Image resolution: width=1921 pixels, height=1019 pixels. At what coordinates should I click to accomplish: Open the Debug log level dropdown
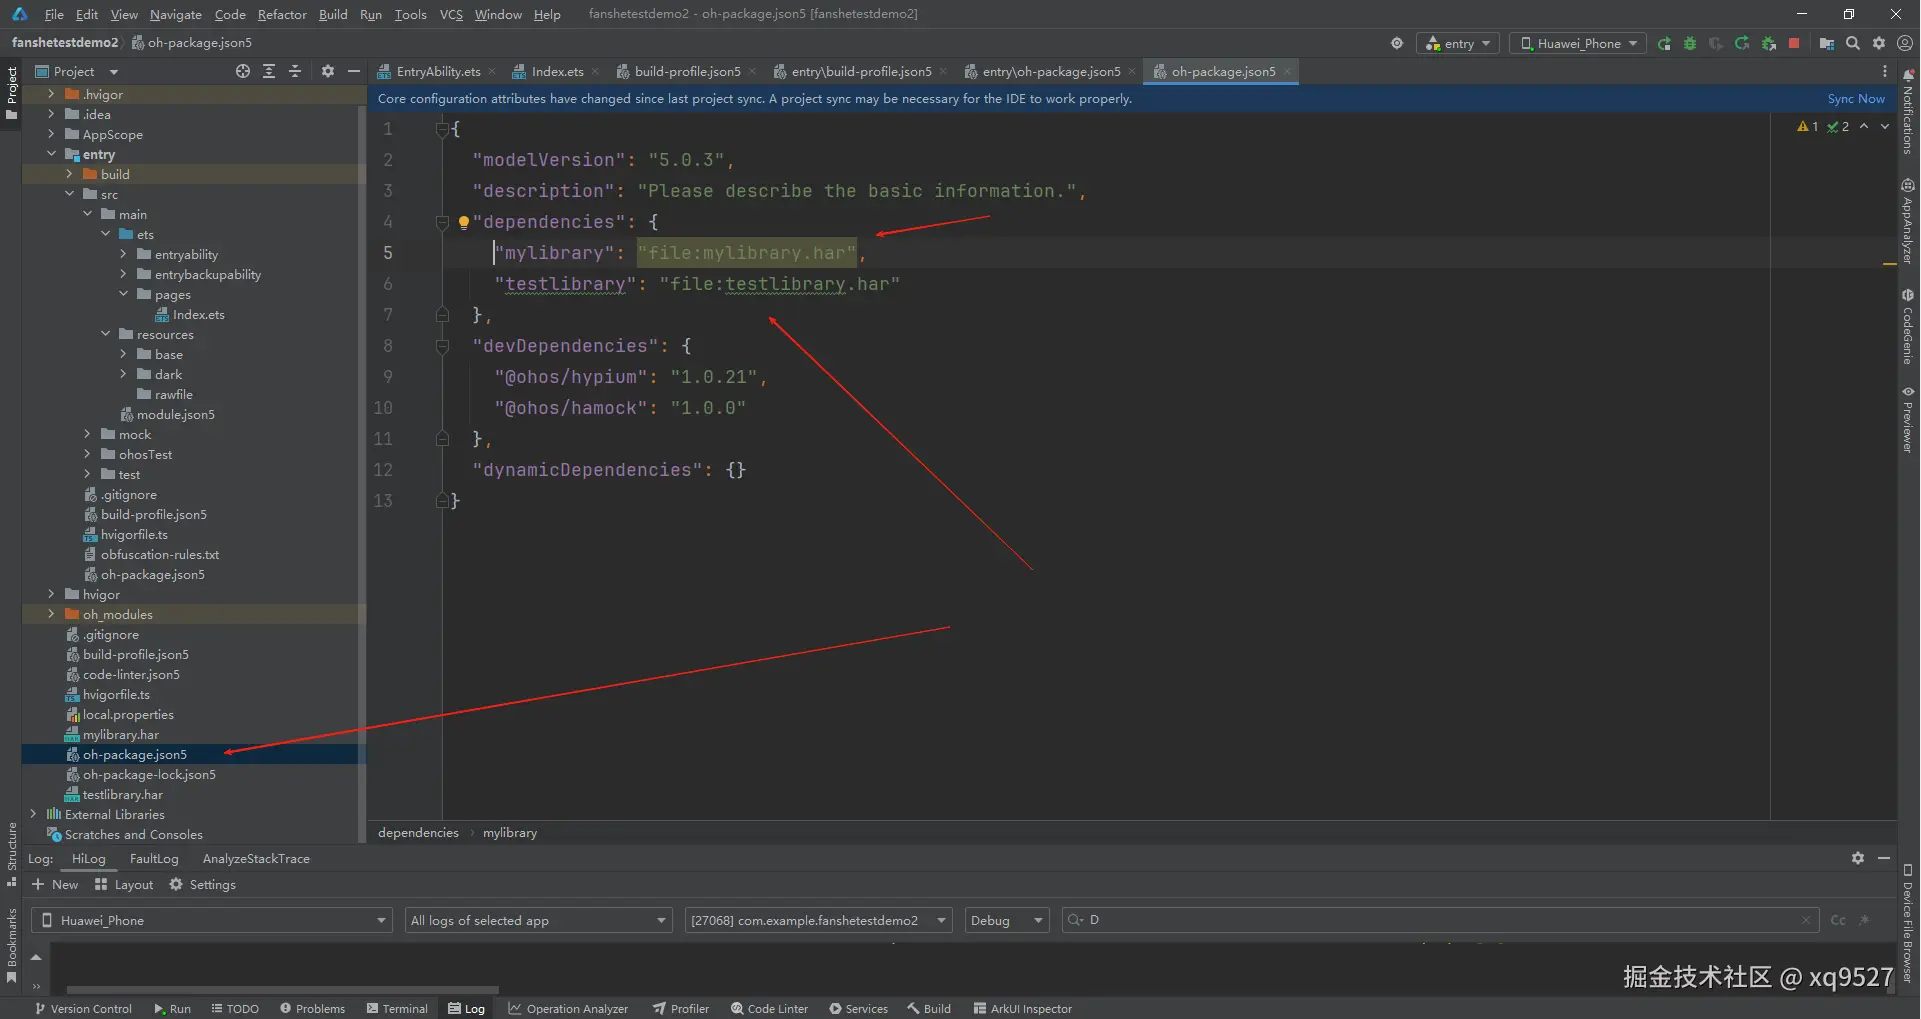click(1007, 920)
